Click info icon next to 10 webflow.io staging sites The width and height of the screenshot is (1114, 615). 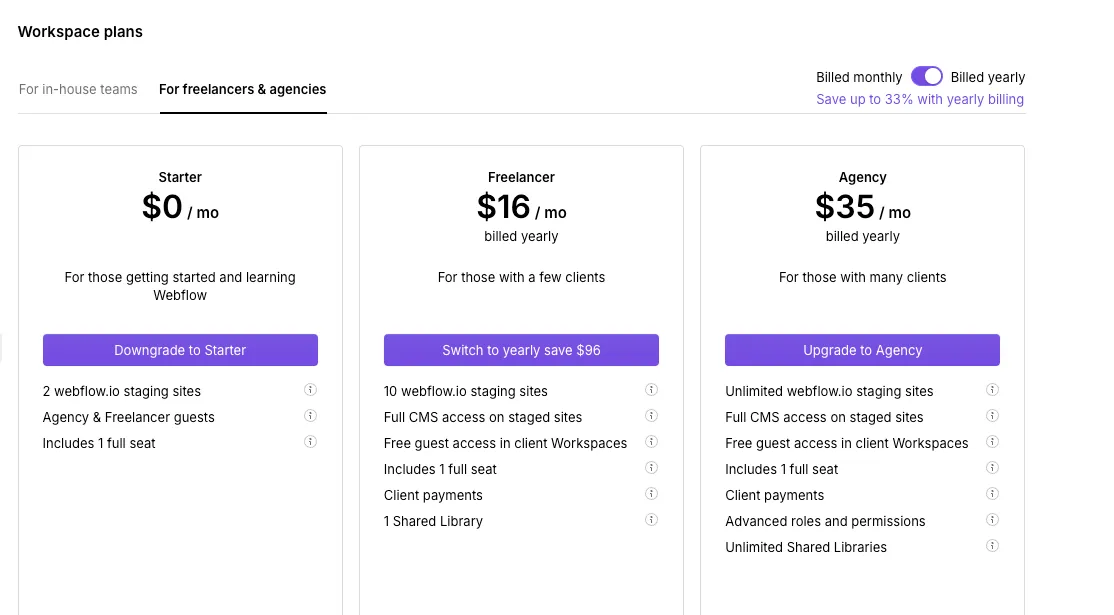click(651, 390)
